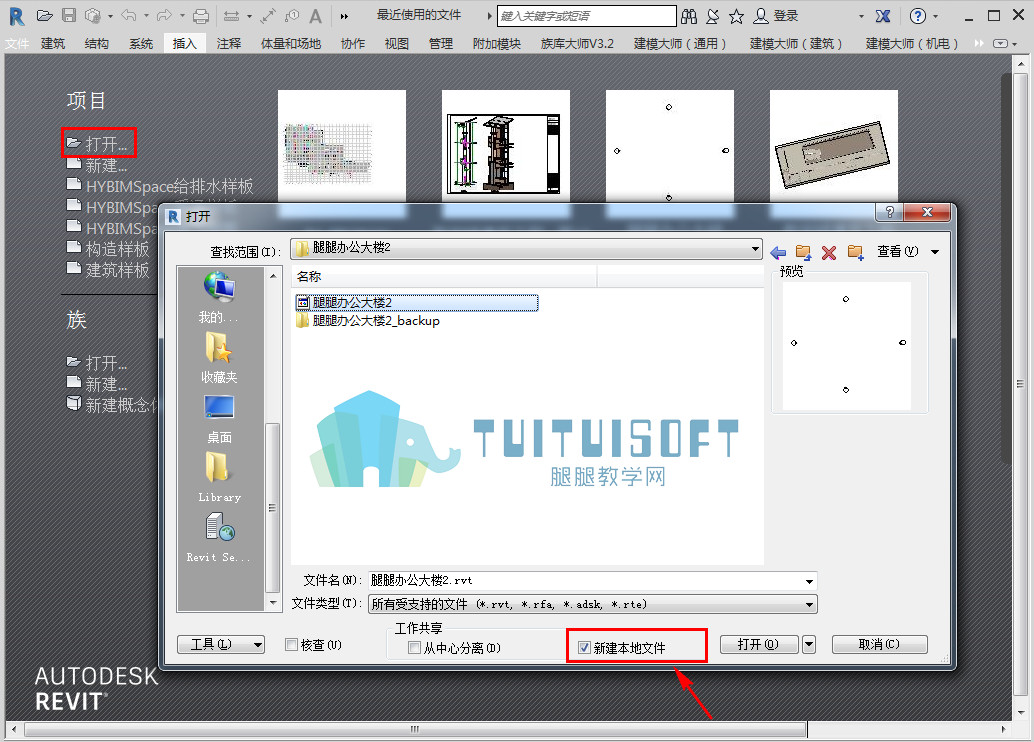Select the 腿腿办公大楼2 project file in list
1034x742 pixels.
tap(417, 303)
